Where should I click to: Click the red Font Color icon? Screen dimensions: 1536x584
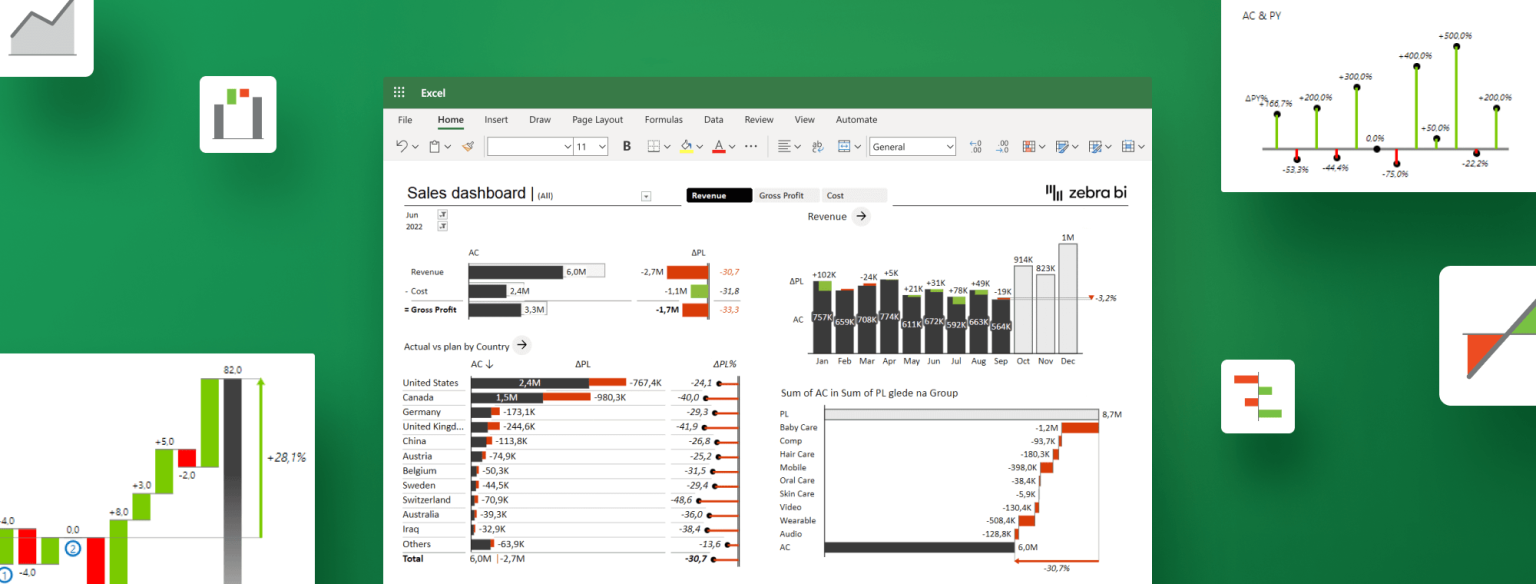point(719,146)
